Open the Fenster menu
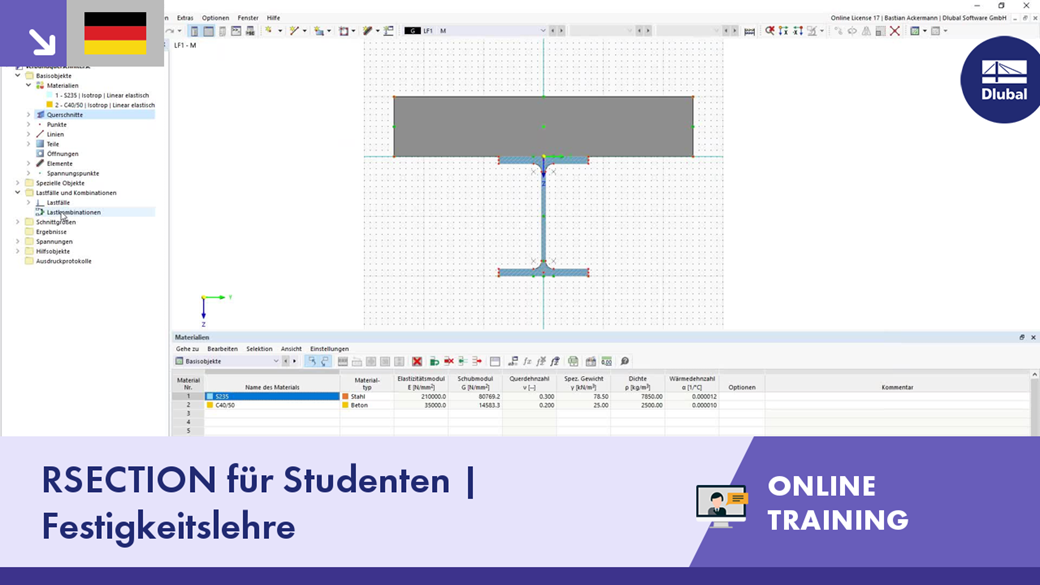The width and height of the screenshot is (1040, 585). (248, 18)
